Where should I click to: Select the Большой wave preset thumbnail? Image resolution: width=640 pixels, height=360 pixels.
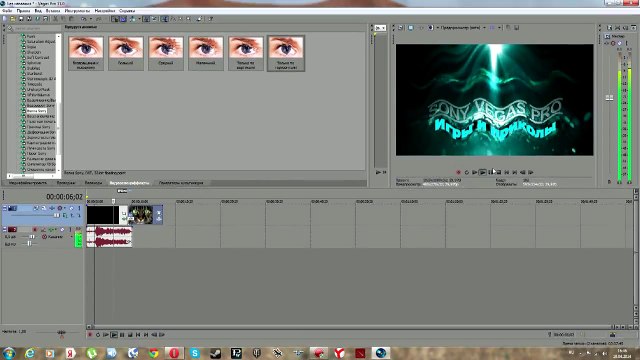[126, 53]
